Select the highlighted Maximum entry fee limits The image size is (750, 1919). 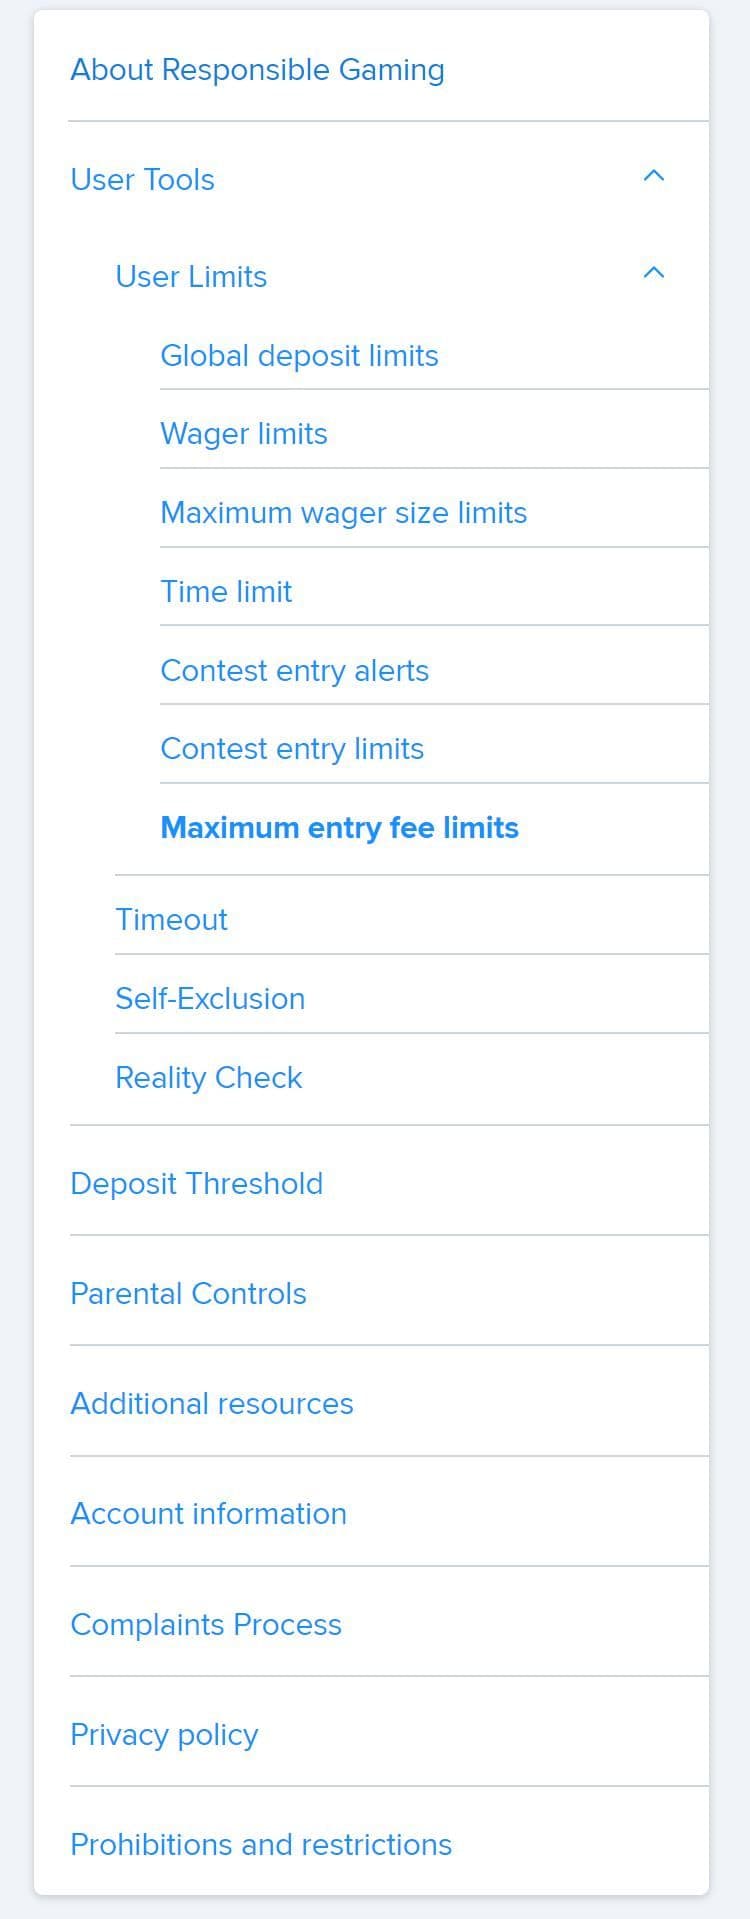coord(339,828)
